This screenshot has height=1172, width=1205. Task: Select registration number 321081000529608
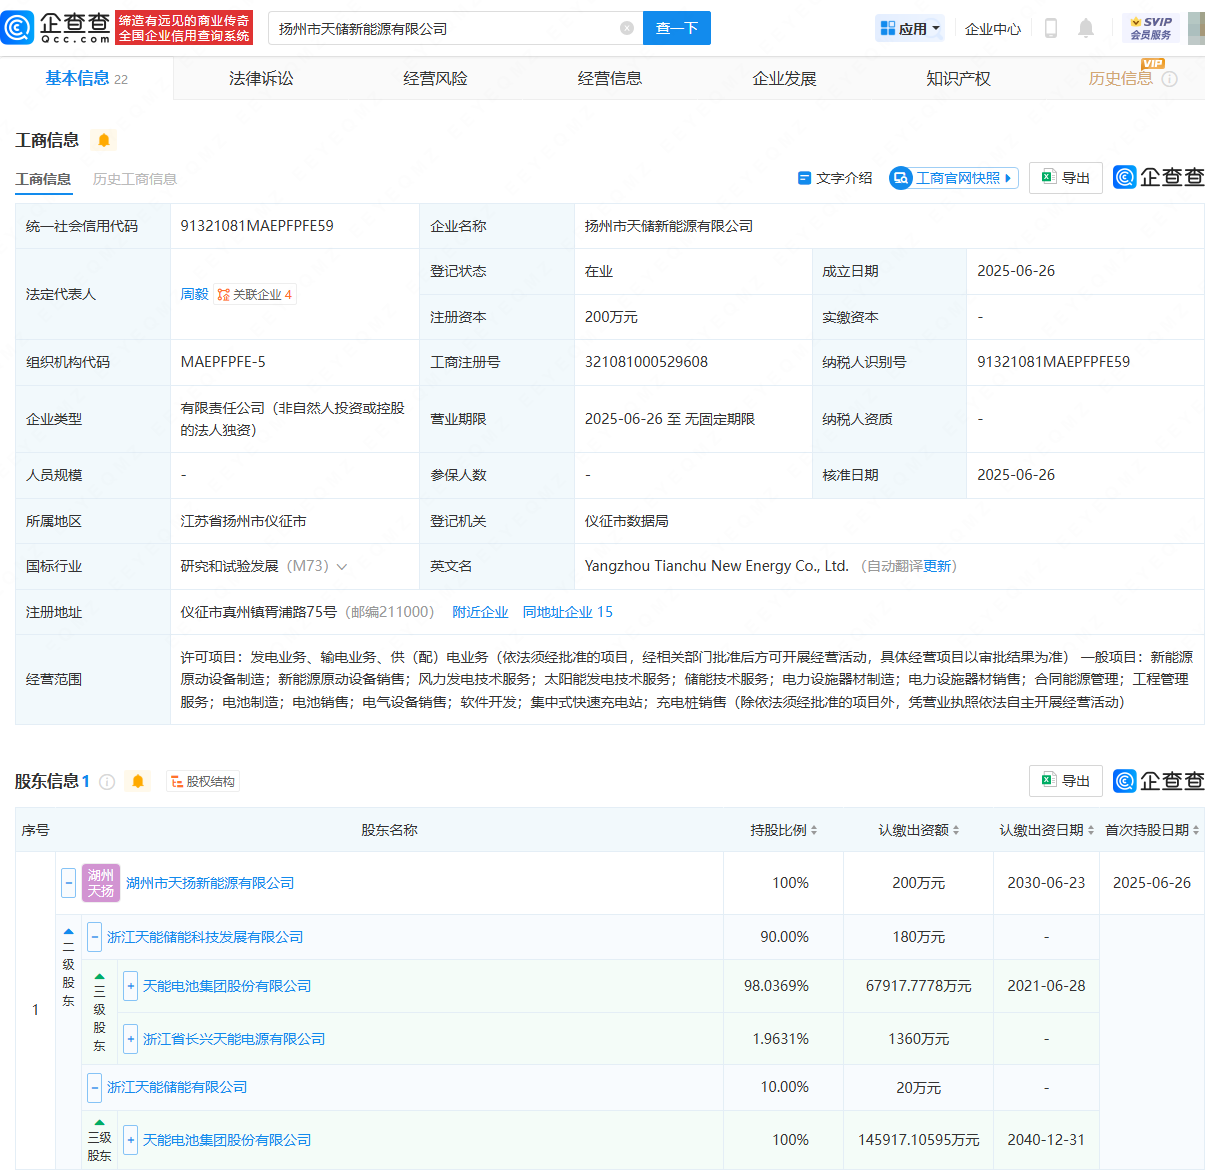coord(646,362)
